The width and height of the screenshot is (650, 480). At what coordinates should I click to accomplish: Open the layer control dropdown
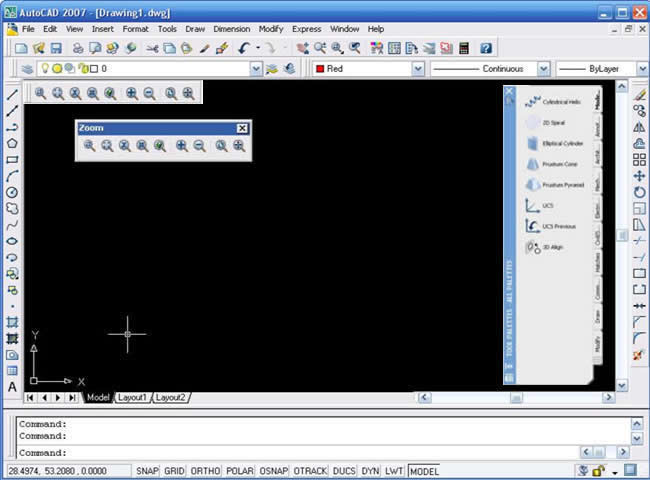click(256, 69)
